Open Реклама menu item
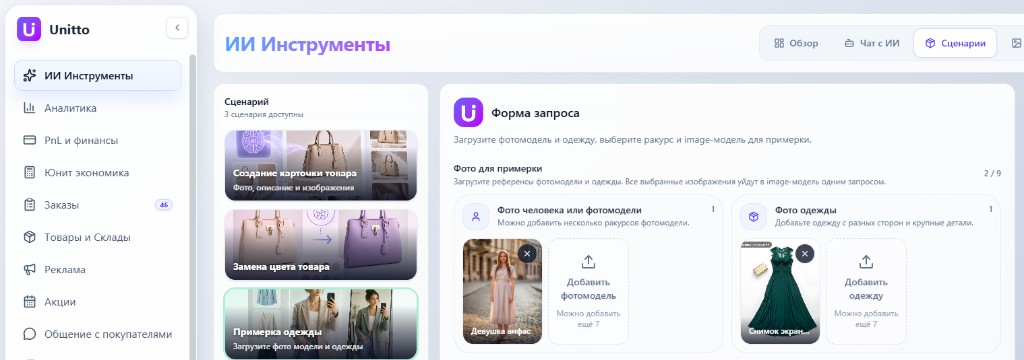Screen dimensions: 1024x360 point(98,270)
